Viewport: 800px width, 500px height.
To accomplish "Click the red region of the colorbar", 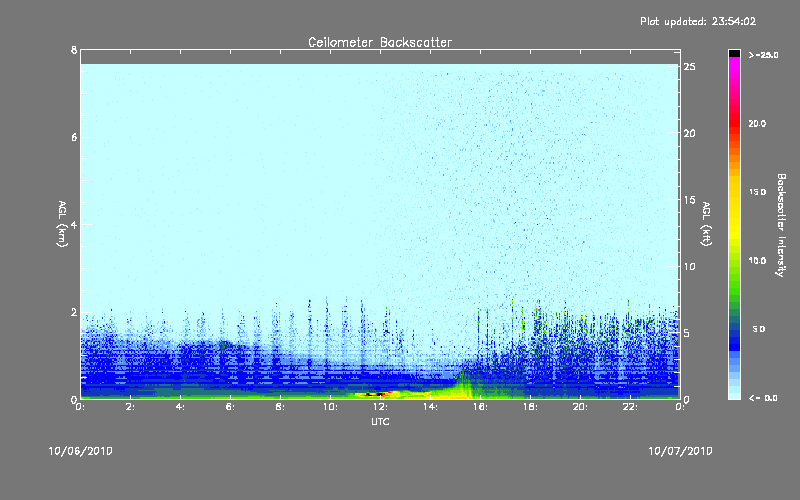I will click(734, 122).
